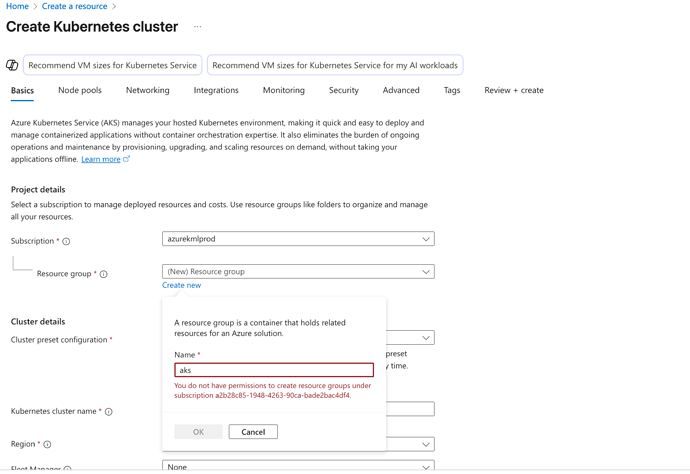Open the Fleet Manager dropdown showing None
690x474 pixels.
[298, 467]
